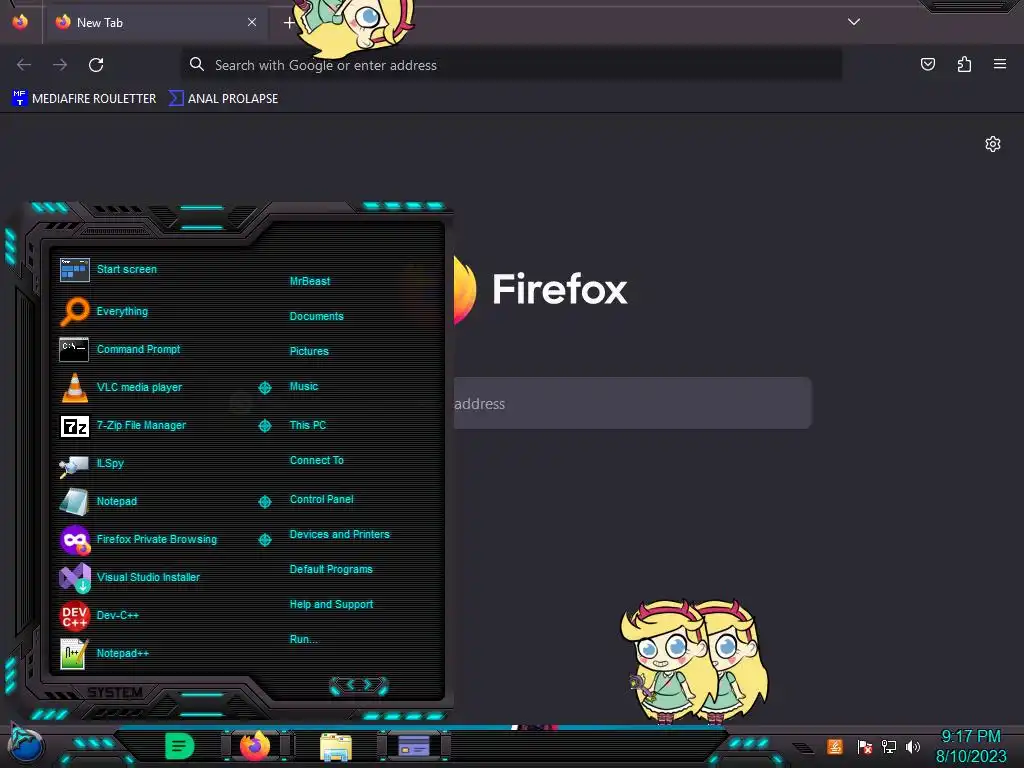Open Action Center flag tray icon
1024x768 pixels.
tap(865, 746)
